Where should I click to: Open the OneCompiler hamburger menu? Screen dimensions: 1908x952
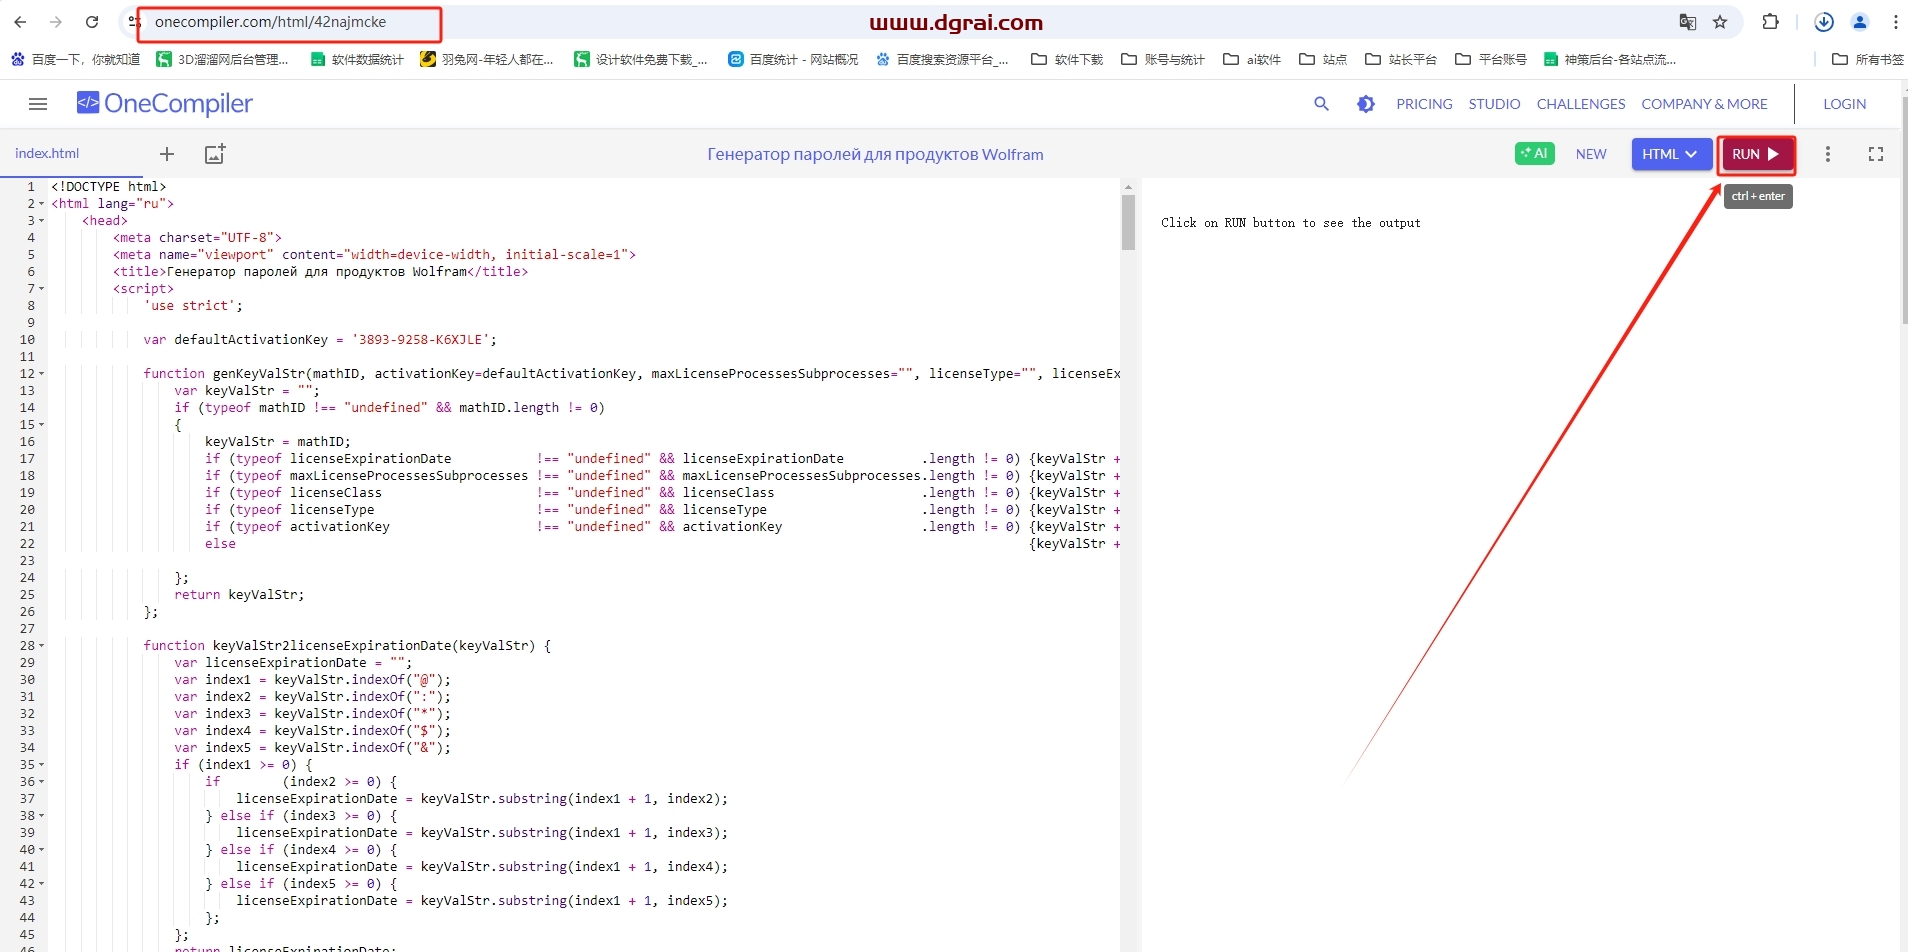pyautogui.click(x=38, y=104)
